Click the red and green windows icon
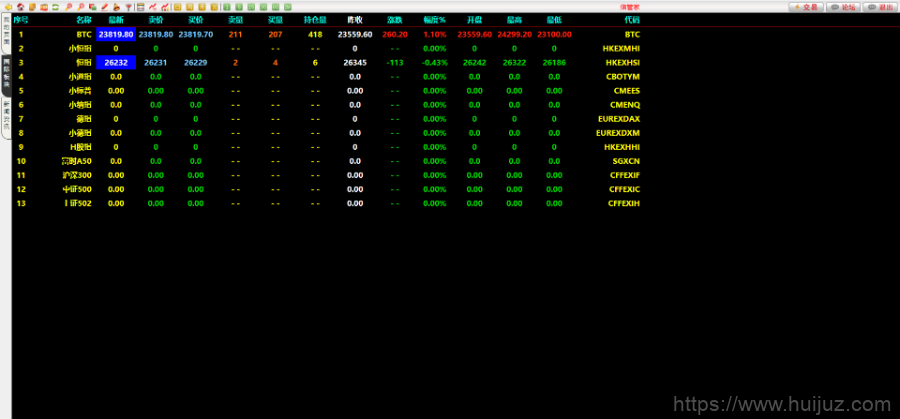The height and width of the screenshot is (419, 900). point(92,7)
